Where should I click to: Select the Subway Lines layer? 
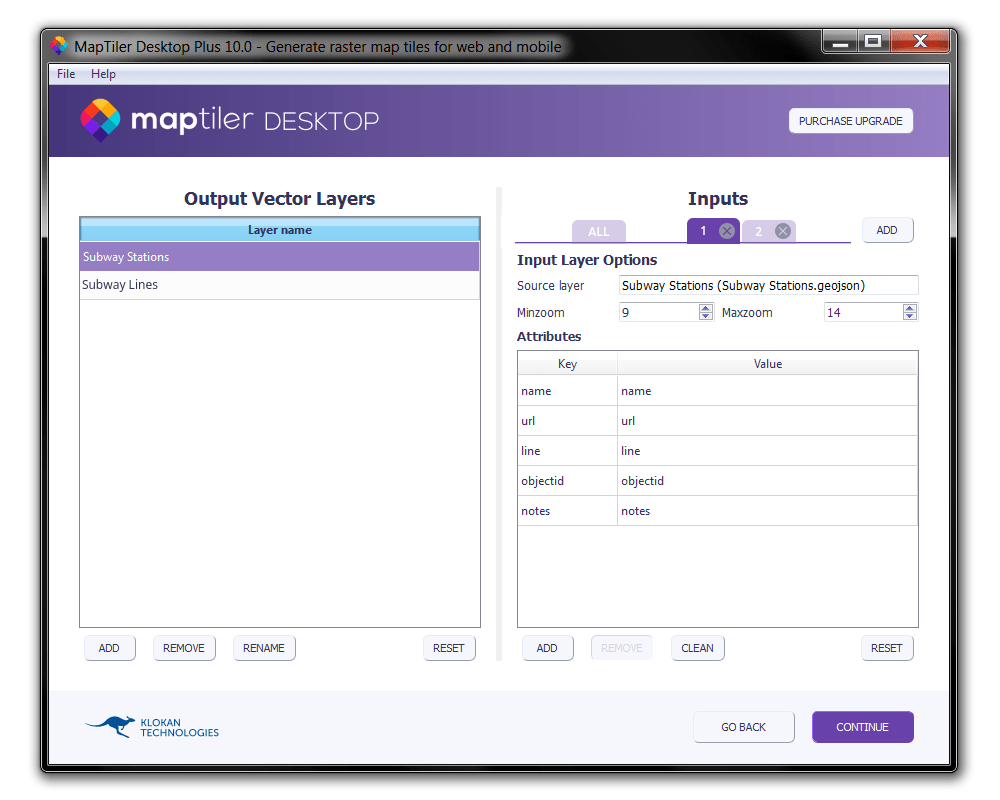pos(280,284)
